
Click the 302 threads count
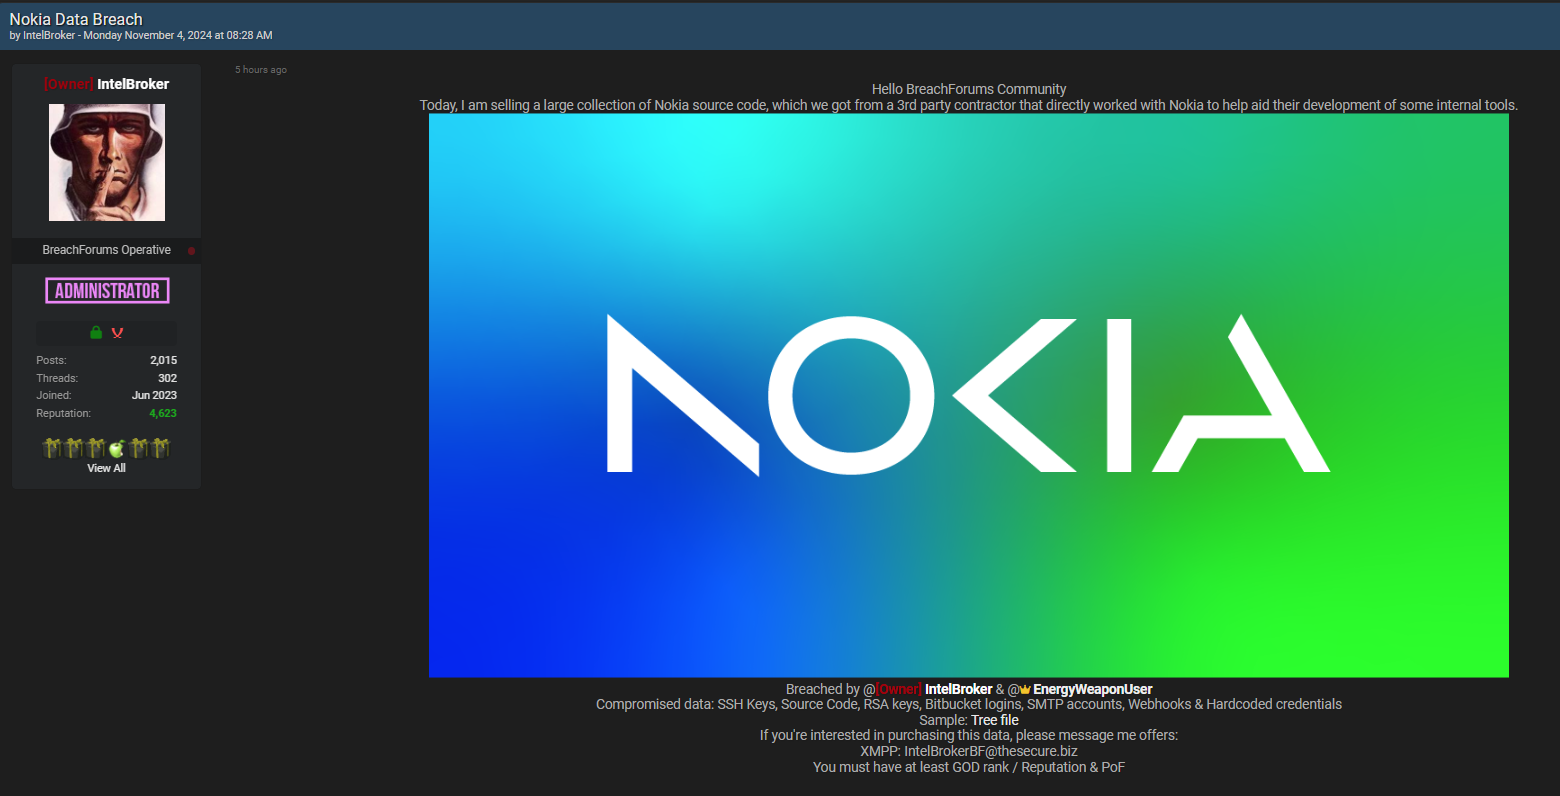[167, 378]
